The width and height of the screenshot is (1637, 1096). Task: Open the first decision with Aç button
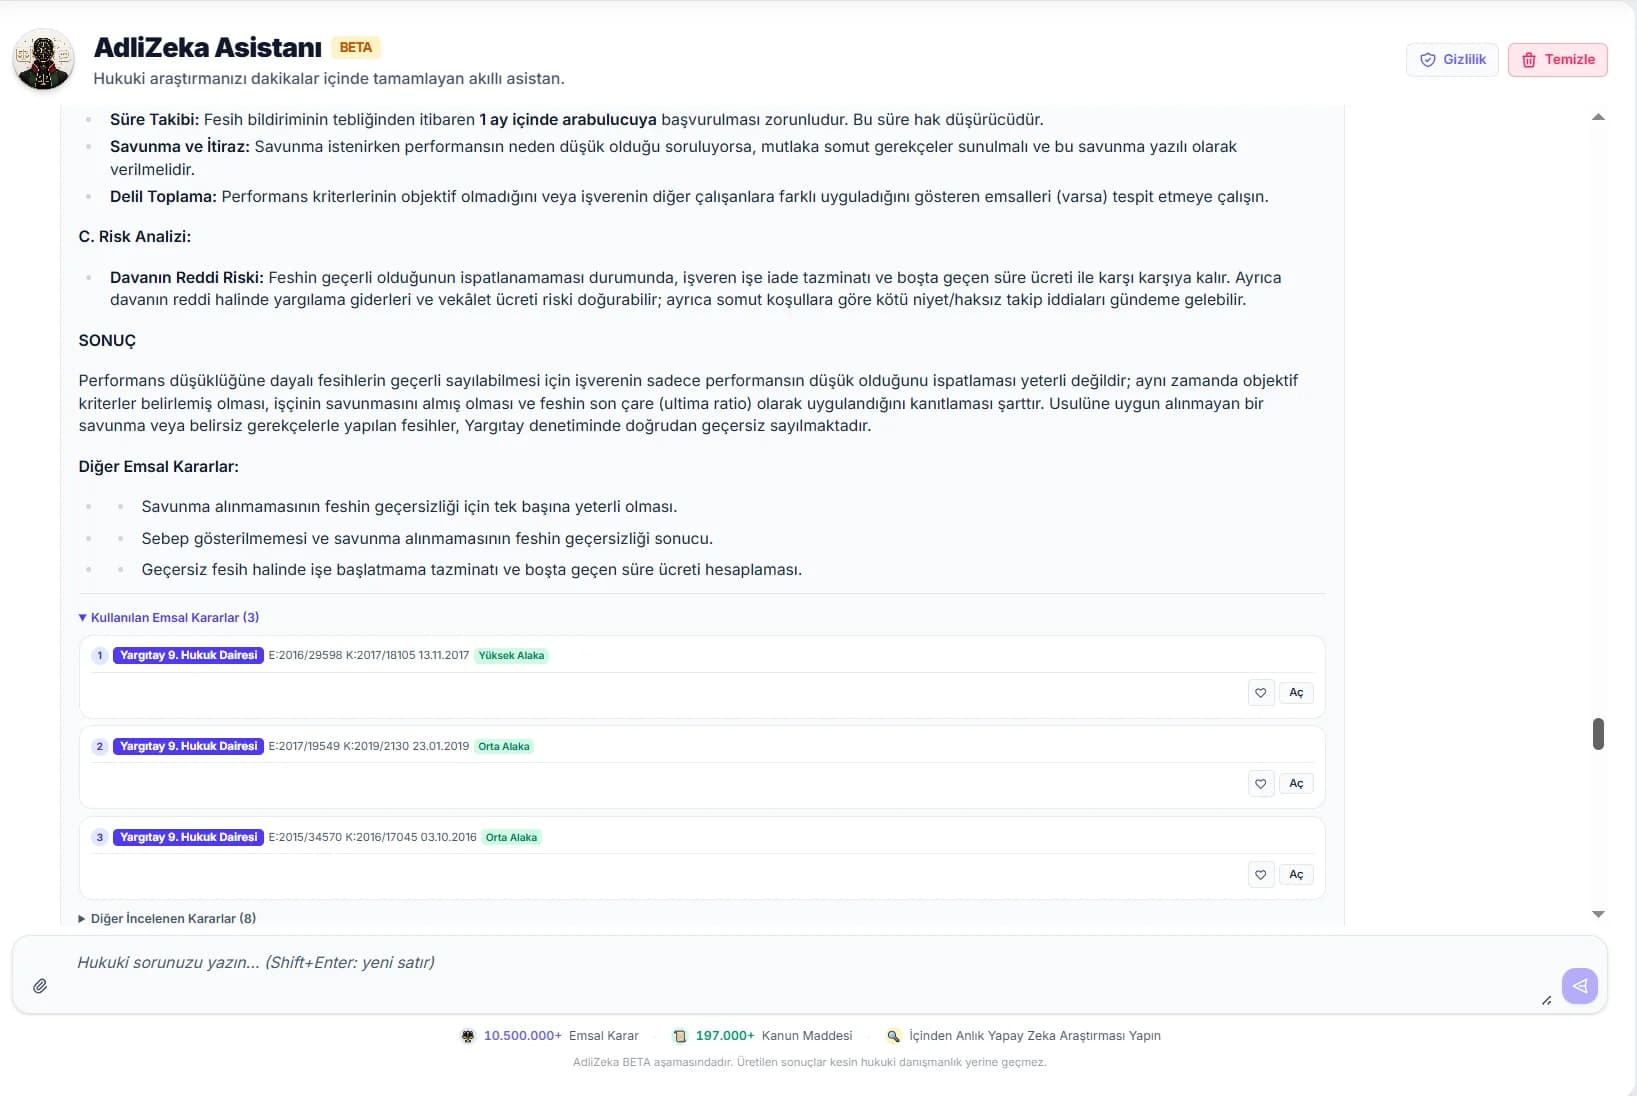pyautogui.click(x=1296, y=693)
